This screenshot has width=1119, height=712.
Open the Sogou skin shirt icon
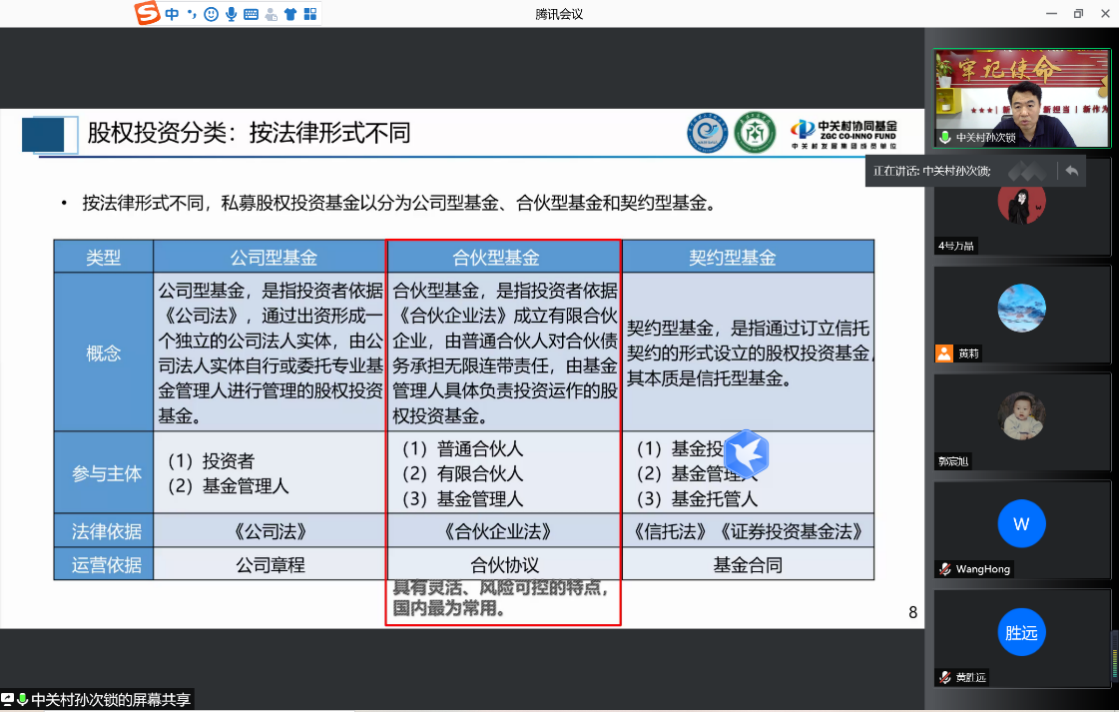click(290, 14)
